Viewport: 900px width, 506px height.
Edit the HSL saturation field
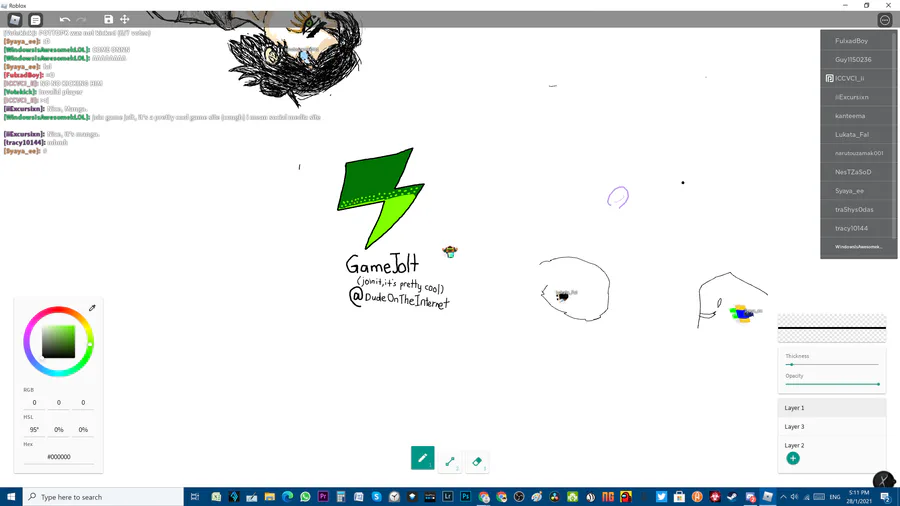59,430
